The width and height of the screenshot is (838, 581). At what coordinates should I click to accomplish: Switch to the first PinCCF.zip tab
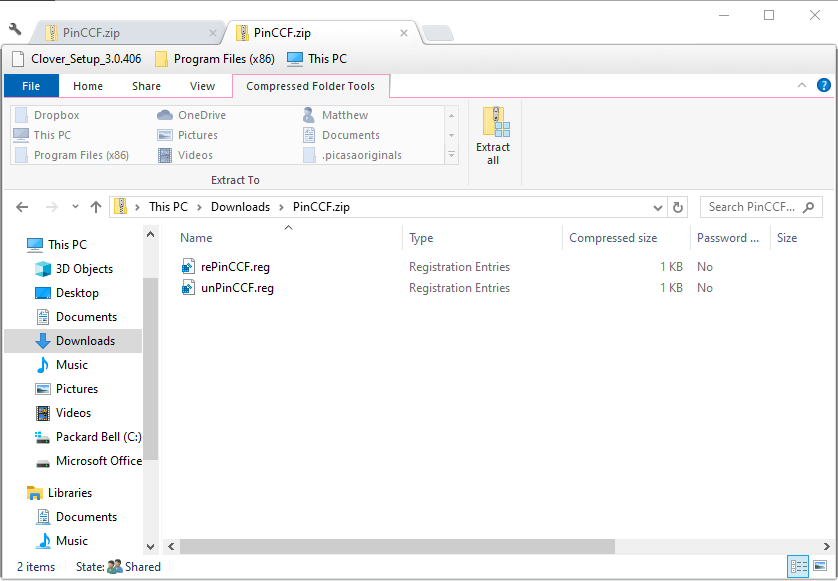(128, 33)
